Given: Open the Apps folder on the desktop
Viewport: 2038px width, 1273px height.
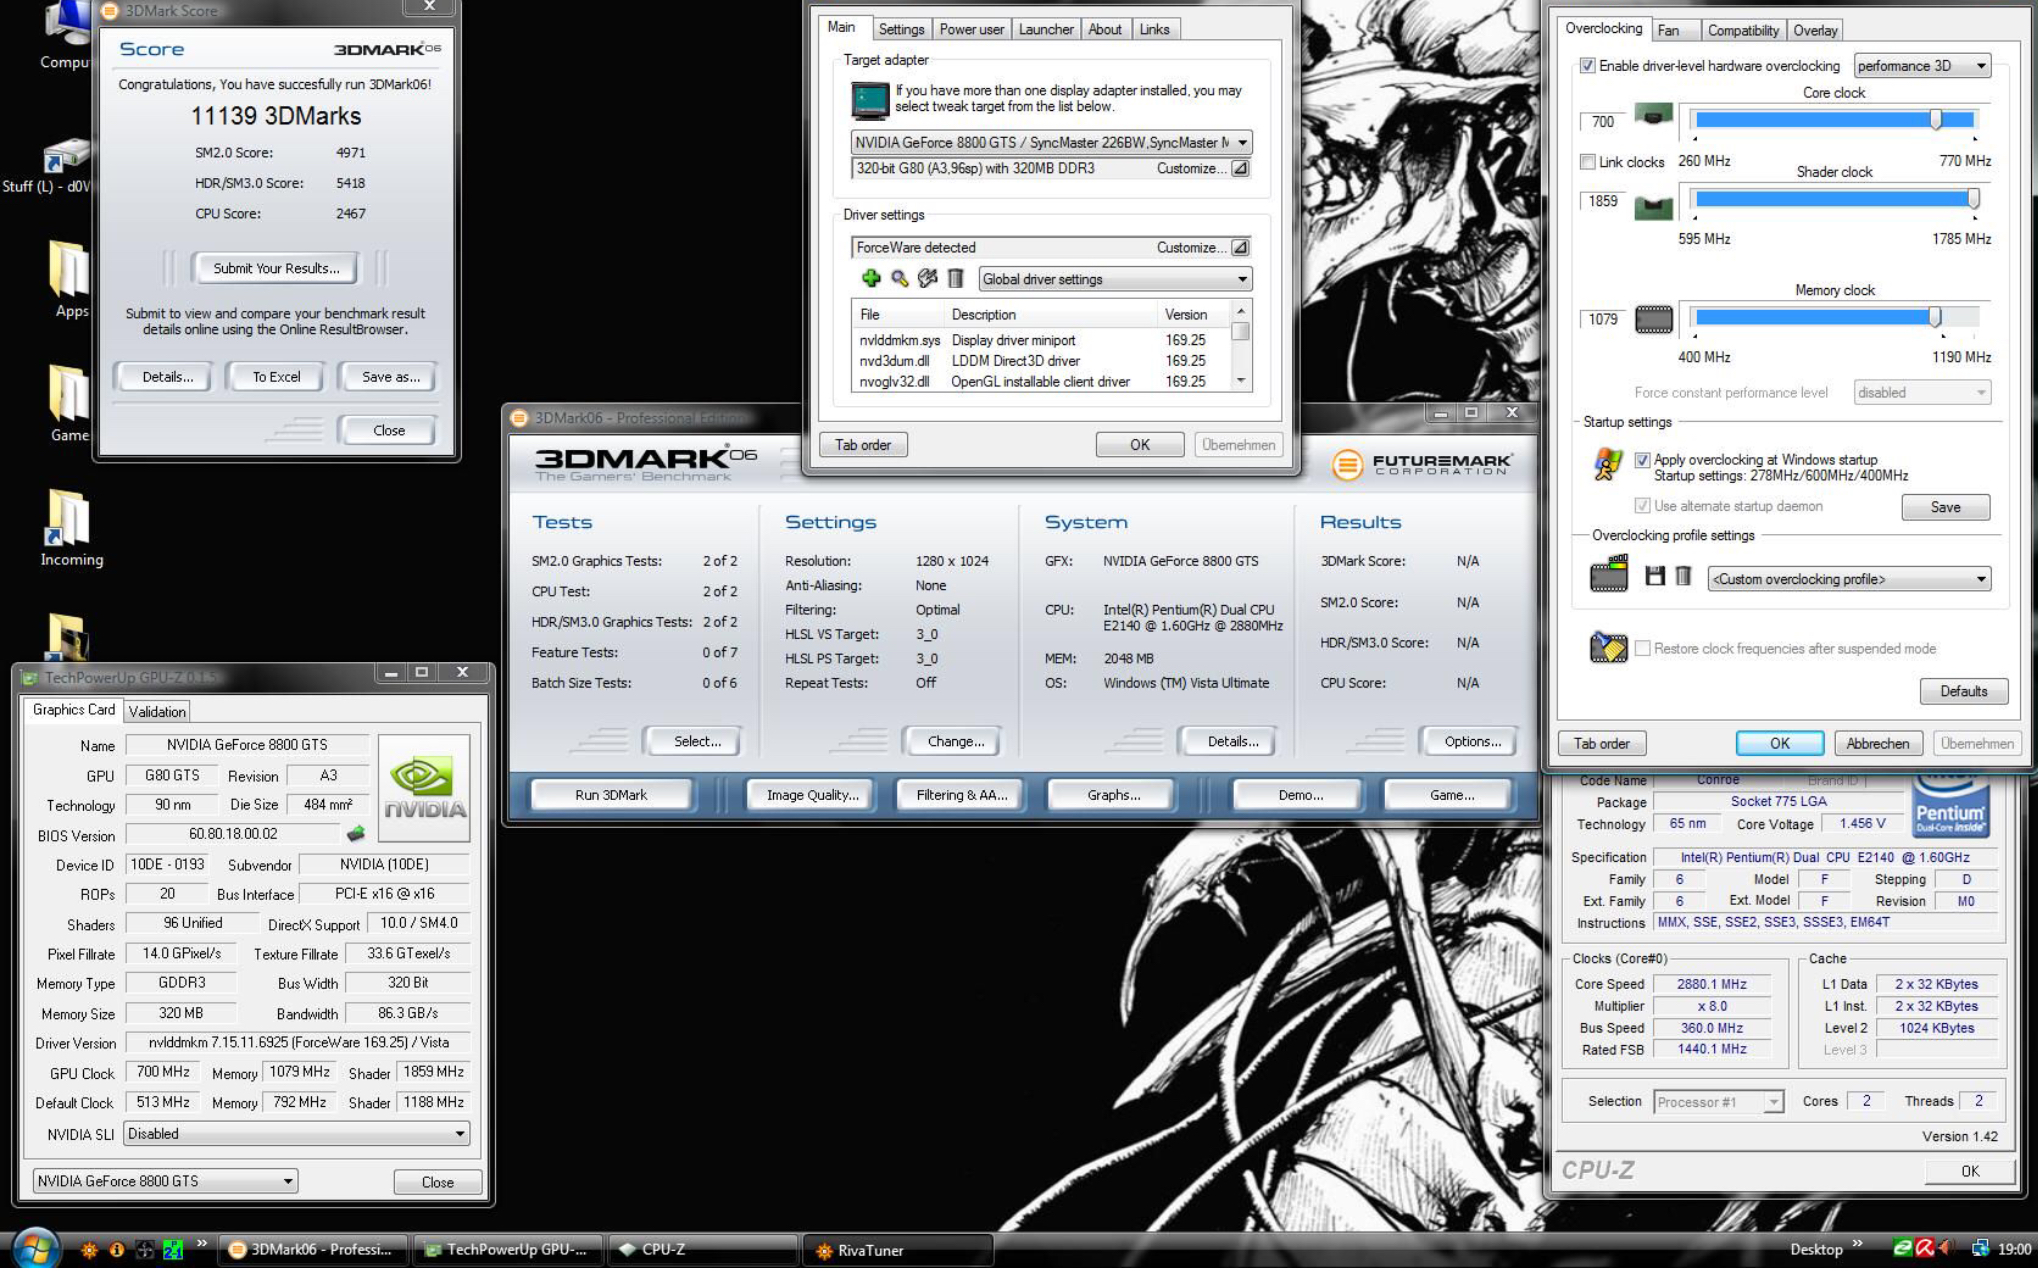Looking at the screenshot, I should point(69,278).
